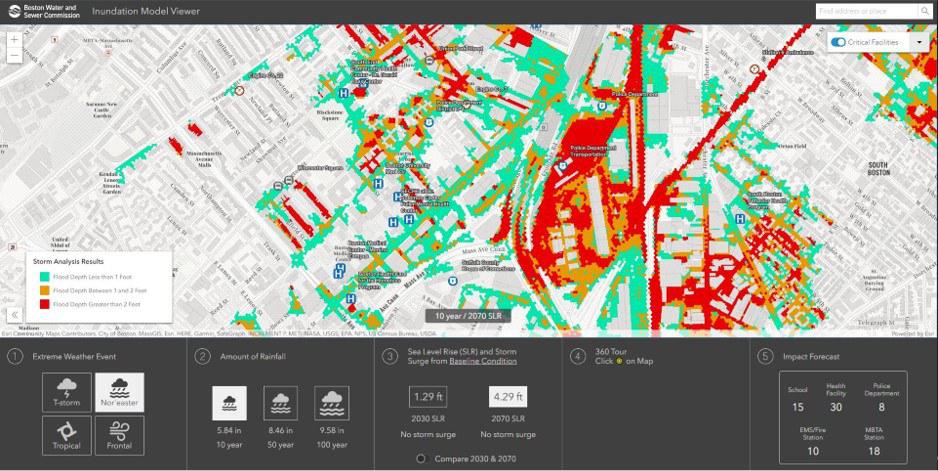The height and width of the screenshot is (471, 938).
Task: Click the find address or place field
Action: pyautogui.click(x=865, y=11)
